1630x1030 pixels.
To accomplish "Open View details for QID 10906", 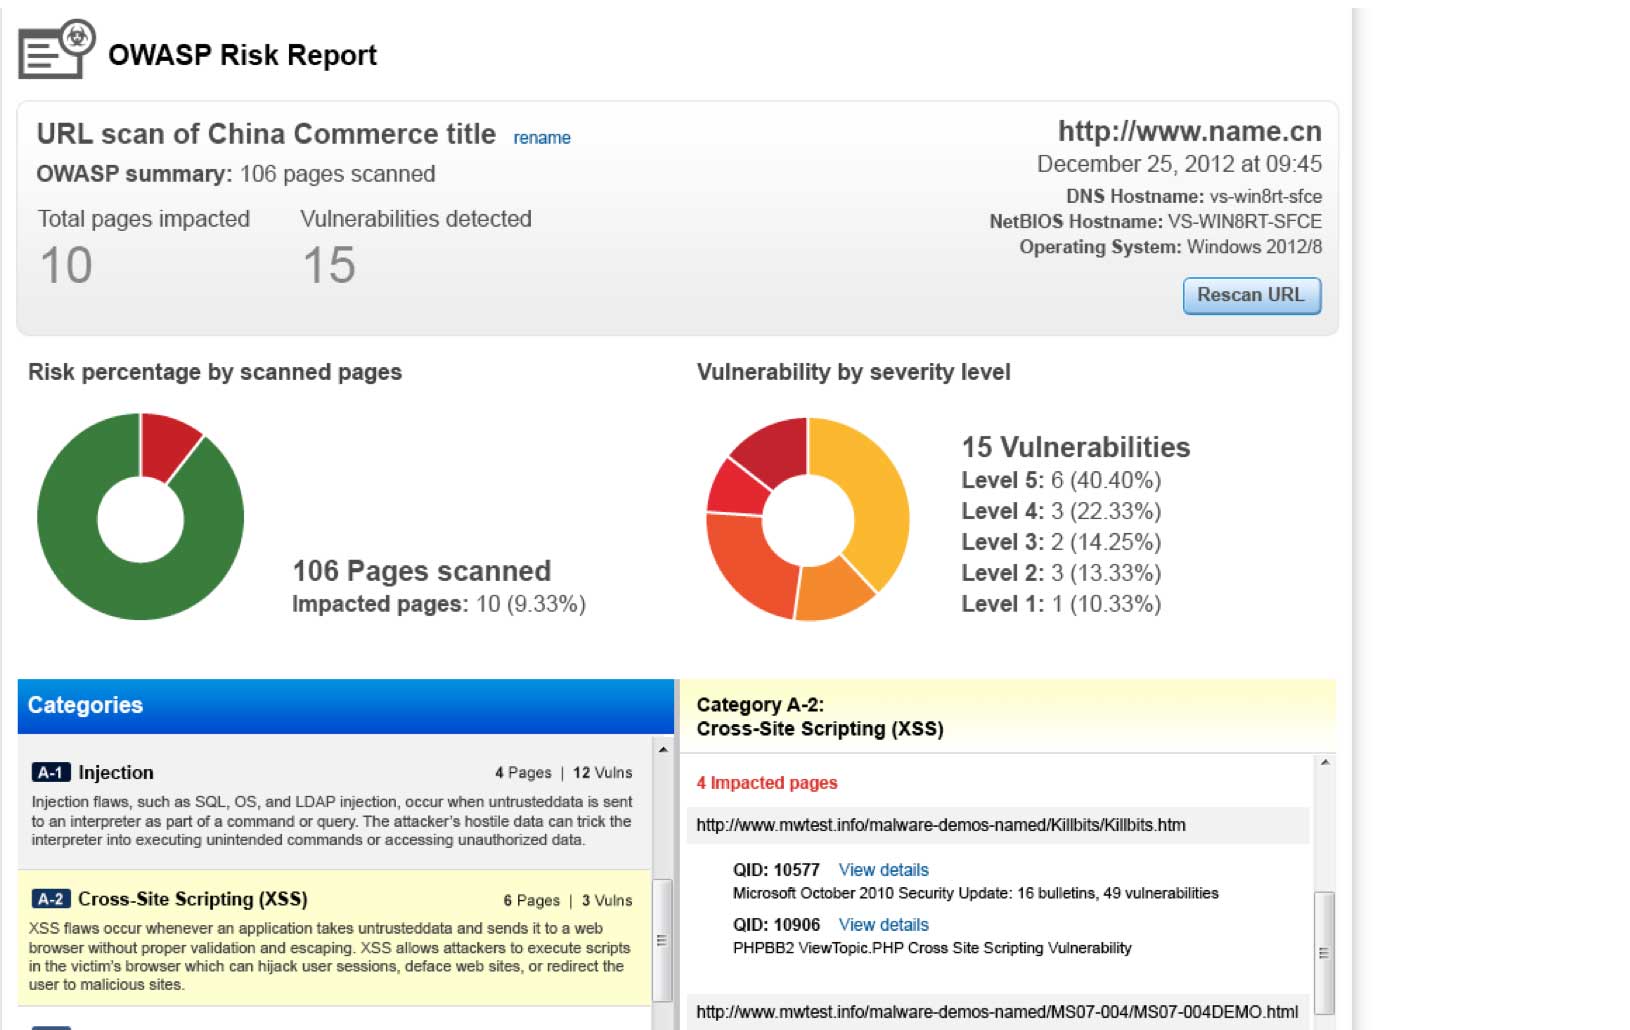I will point(883,925).
